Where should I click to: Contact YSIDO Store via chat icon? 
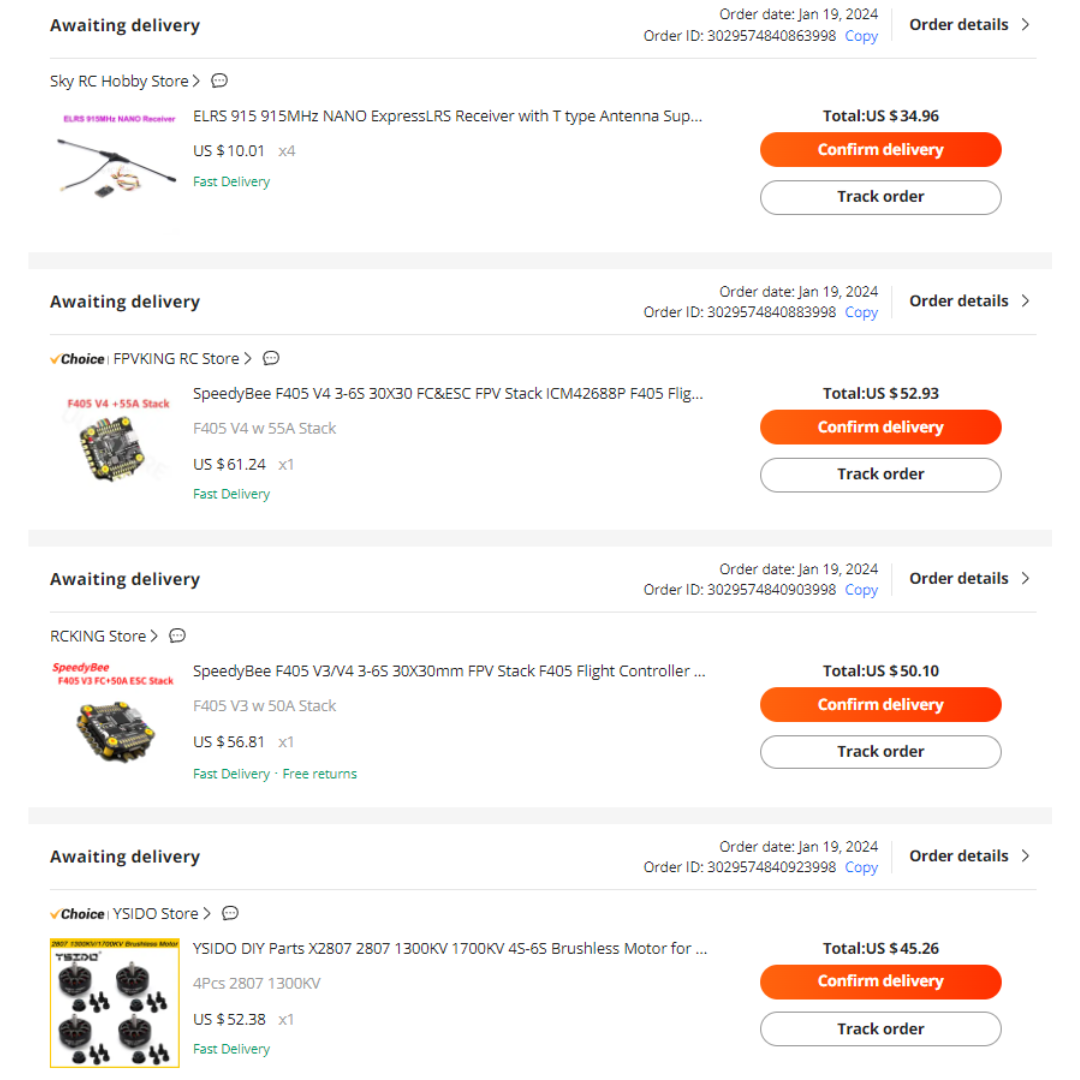pyautogui.click(x=230, y=913)
